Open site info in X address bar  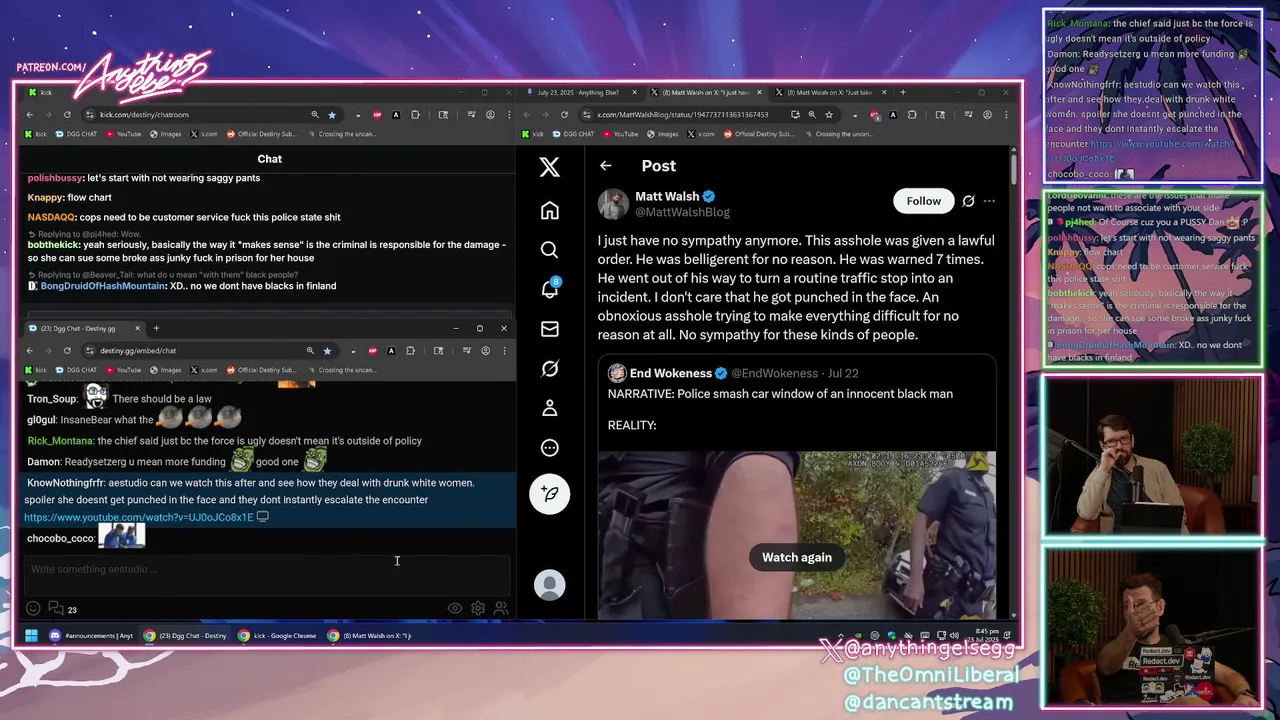(x=587, y=115)
